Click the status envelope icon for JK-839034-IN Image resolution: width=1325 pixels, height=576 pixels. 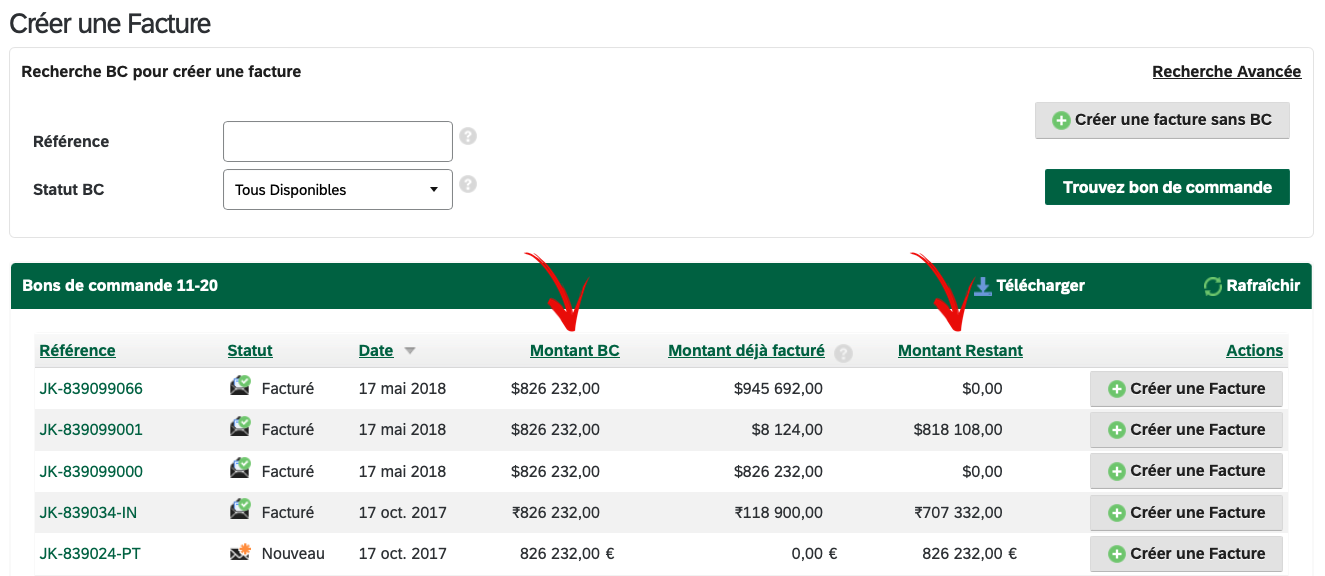pos(240,511)
